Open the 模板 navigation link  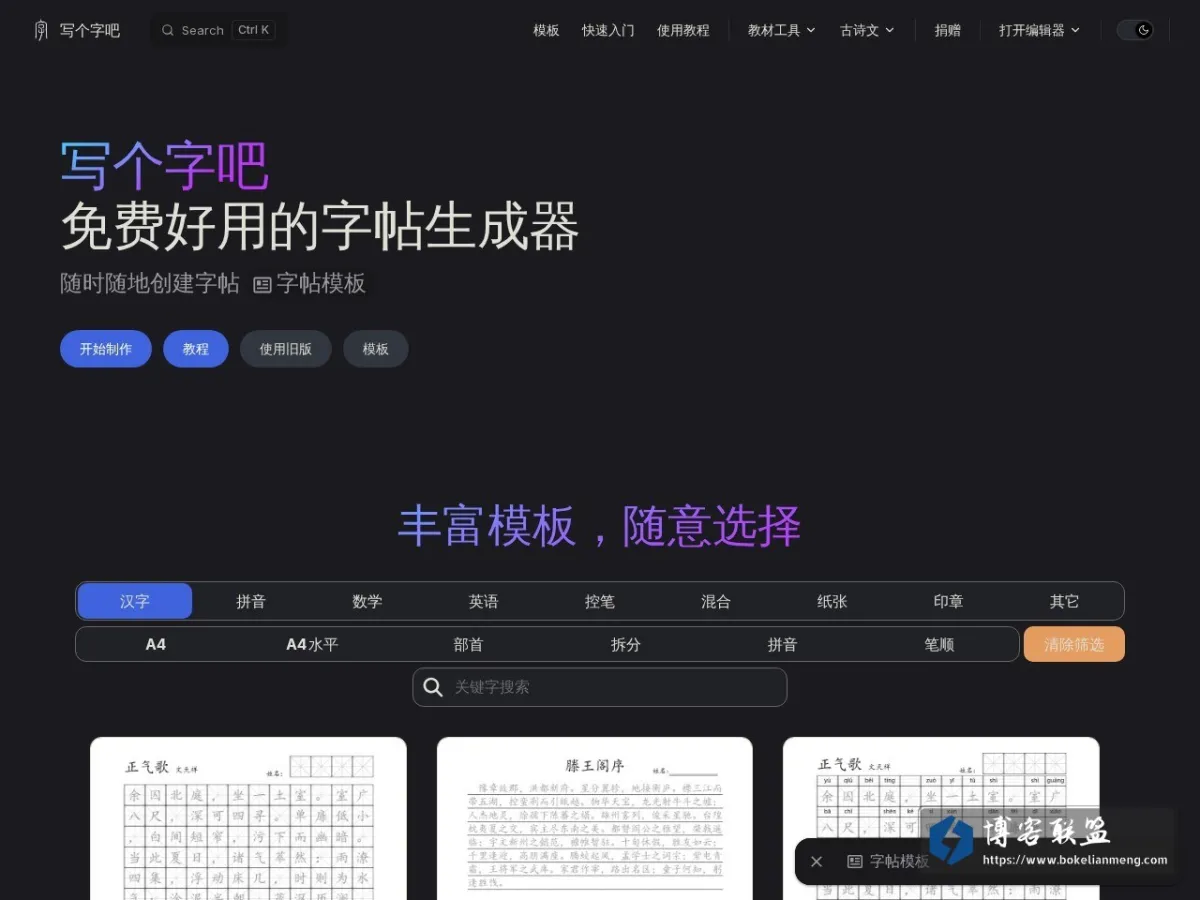coord(546,30)
